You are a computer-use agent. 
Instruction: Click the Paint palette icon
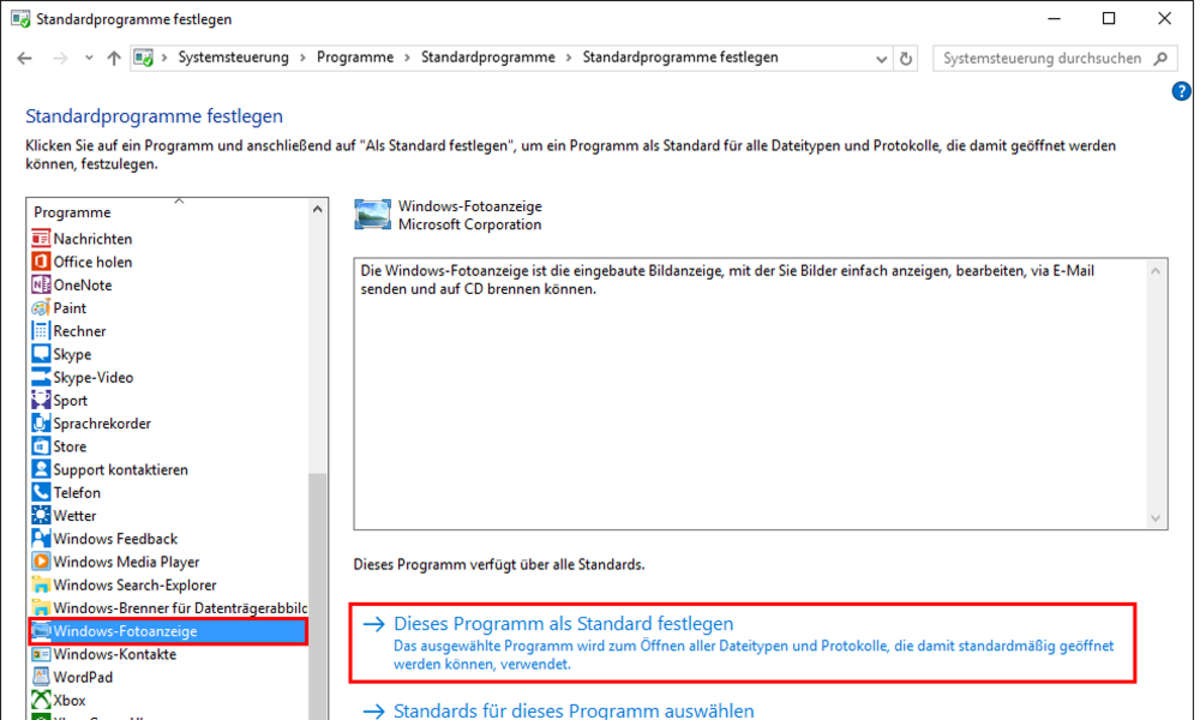(x=41, y=308)
